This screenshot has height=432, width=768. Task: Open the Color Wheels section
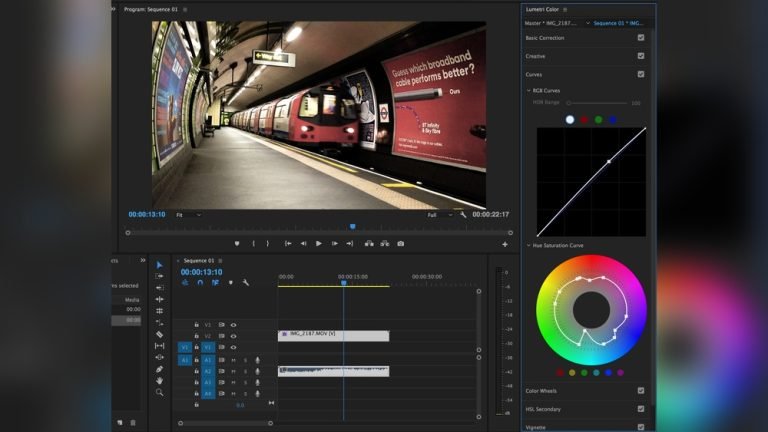point(541,391)
